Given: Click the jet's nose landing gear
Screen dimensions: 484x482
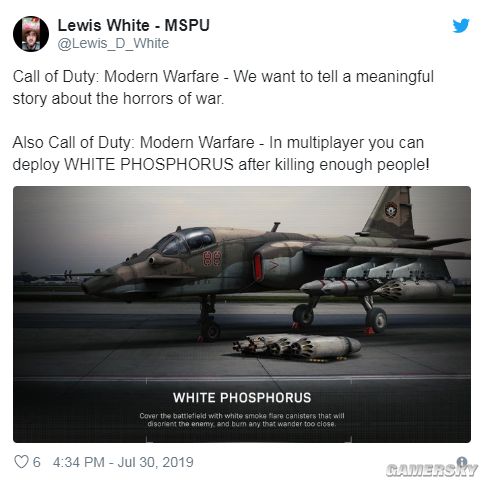Looking at the screenshot, I should coord(209,318).
